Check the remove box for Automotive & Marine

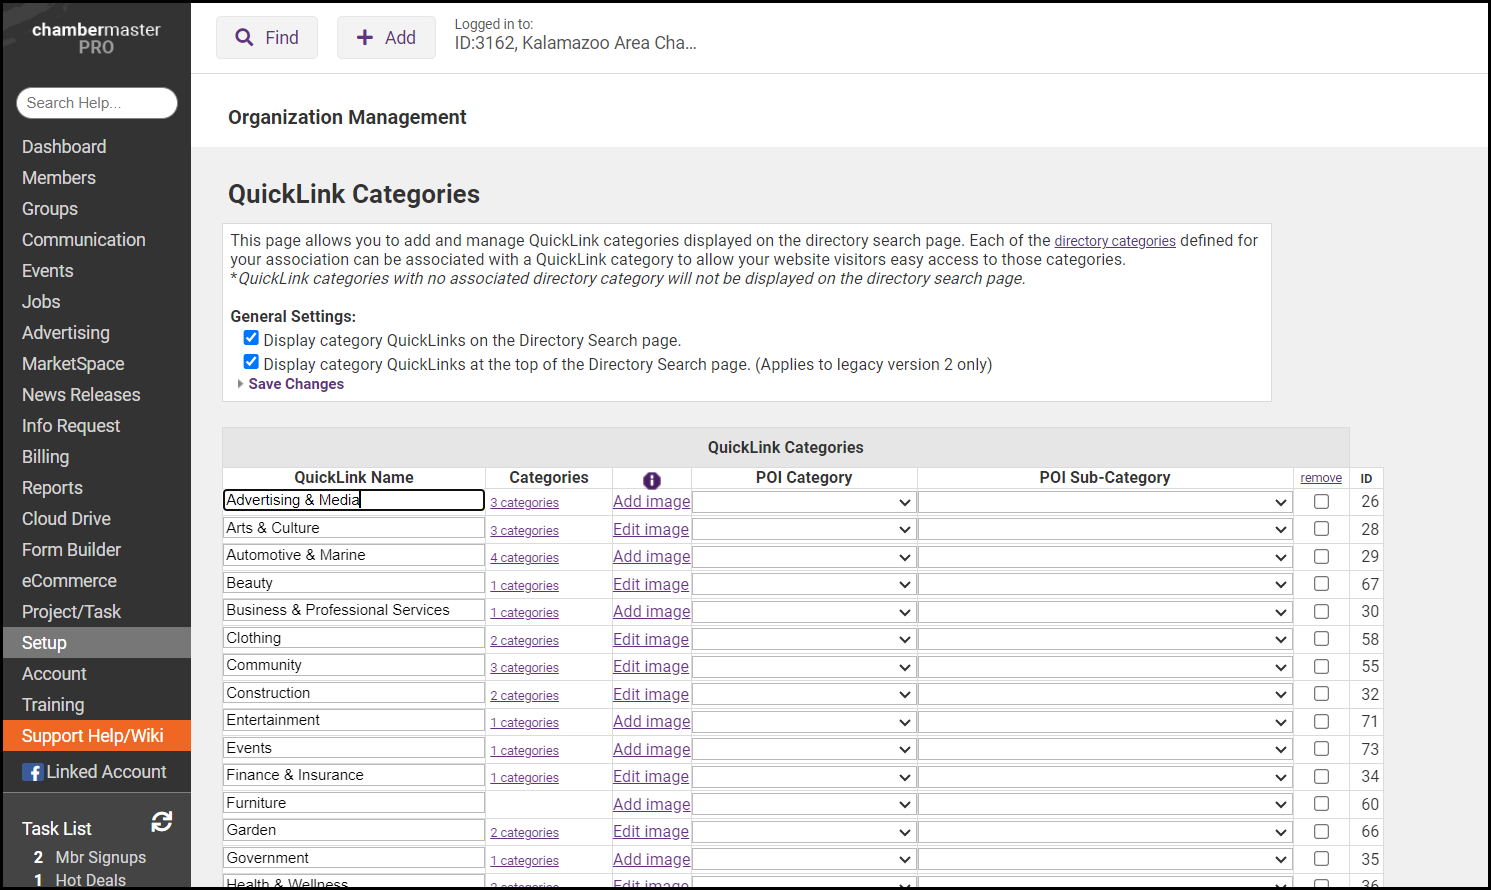pyautogui.click(x=1321, y=557)
